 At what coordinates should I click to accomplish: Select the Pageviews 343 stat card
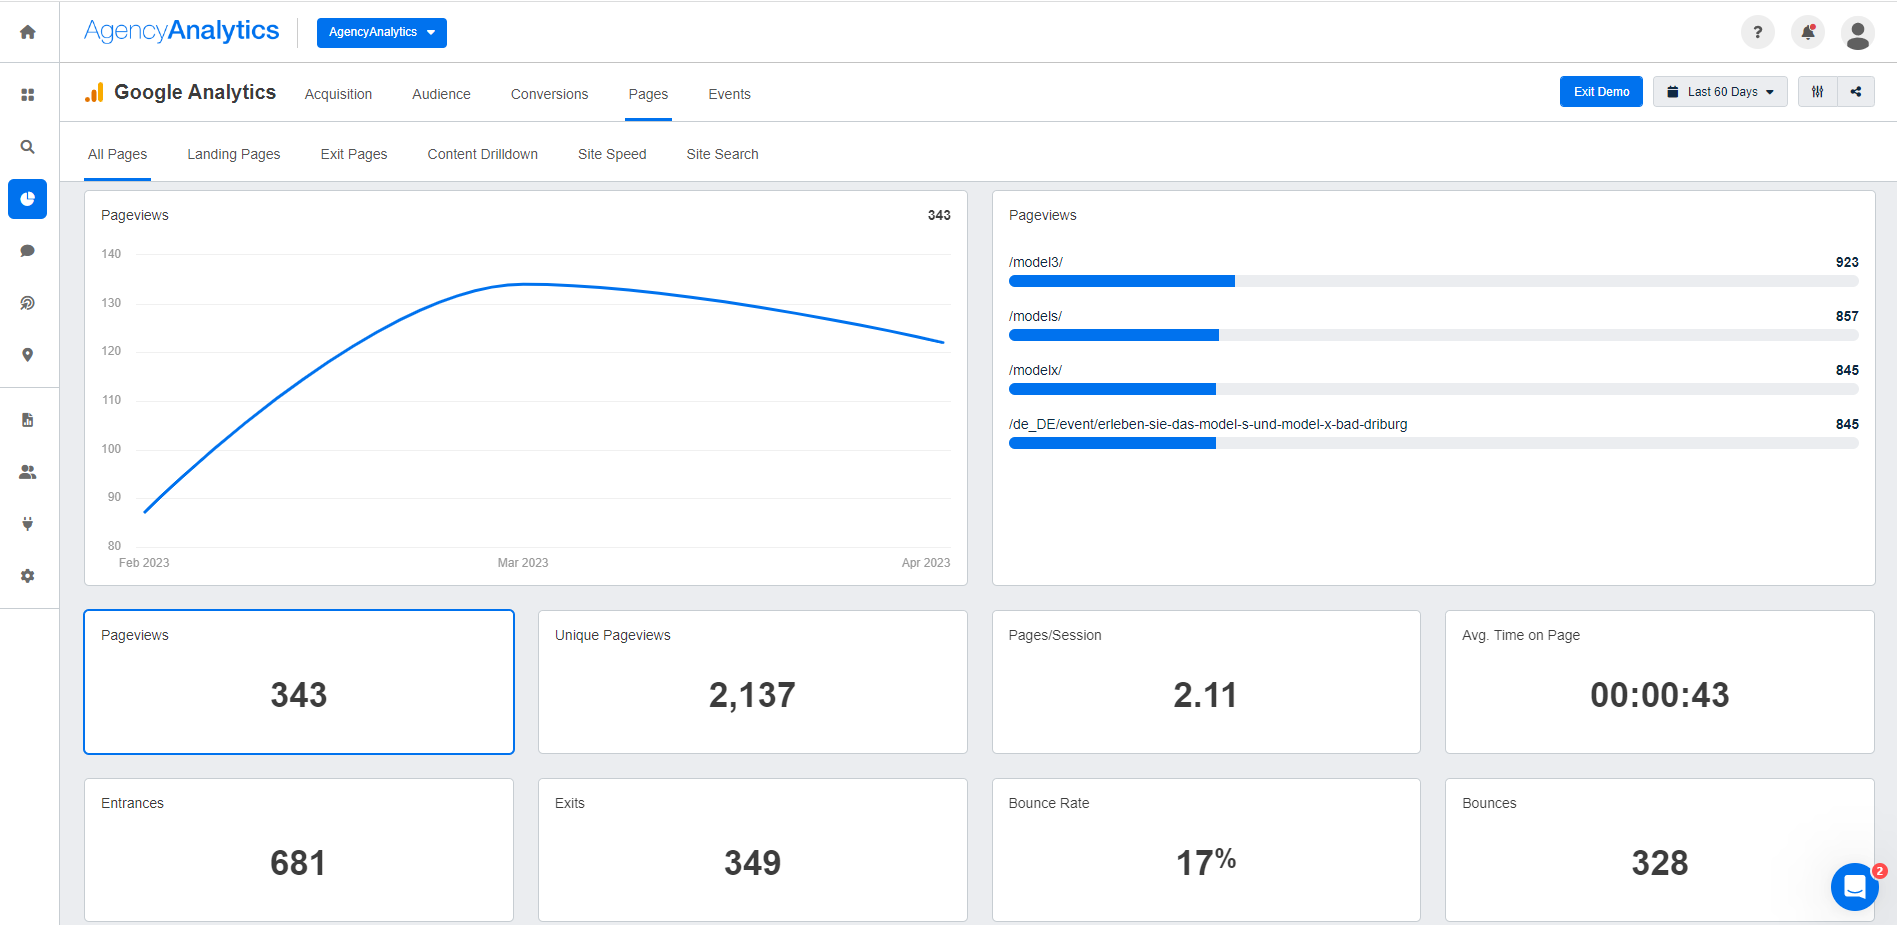(299, 682)
